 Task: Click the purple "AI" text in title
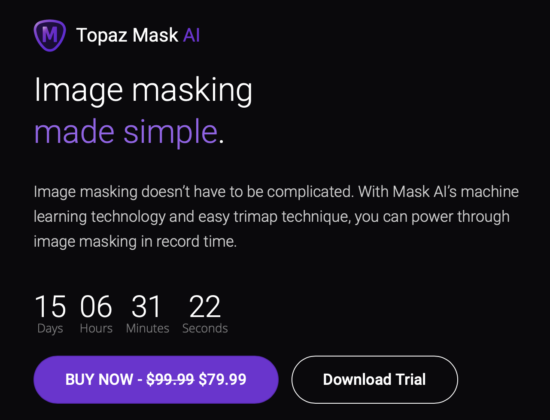tap(192, 35)
